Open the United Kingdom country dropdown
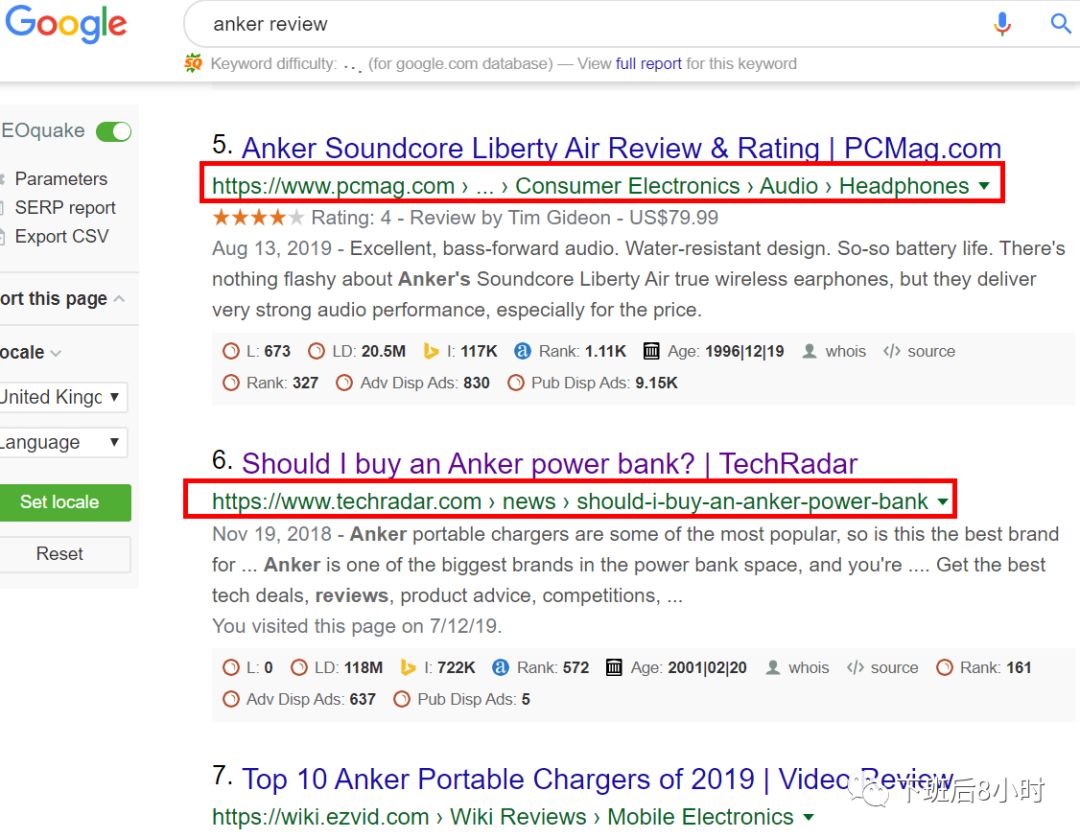Screen dimensions: 1080x838 [62, 397]
